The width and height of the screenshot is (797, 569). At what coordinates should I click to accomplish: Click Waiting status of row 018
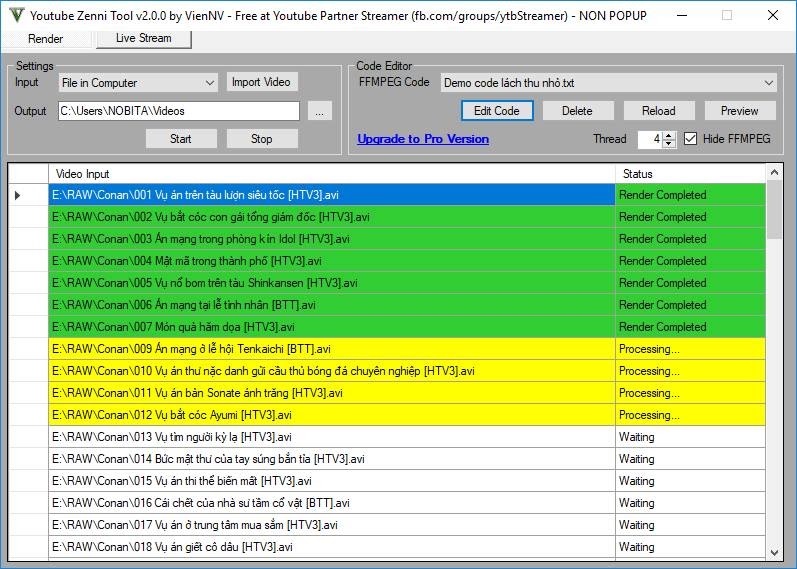pyautogui.click(x=690, y=547)
